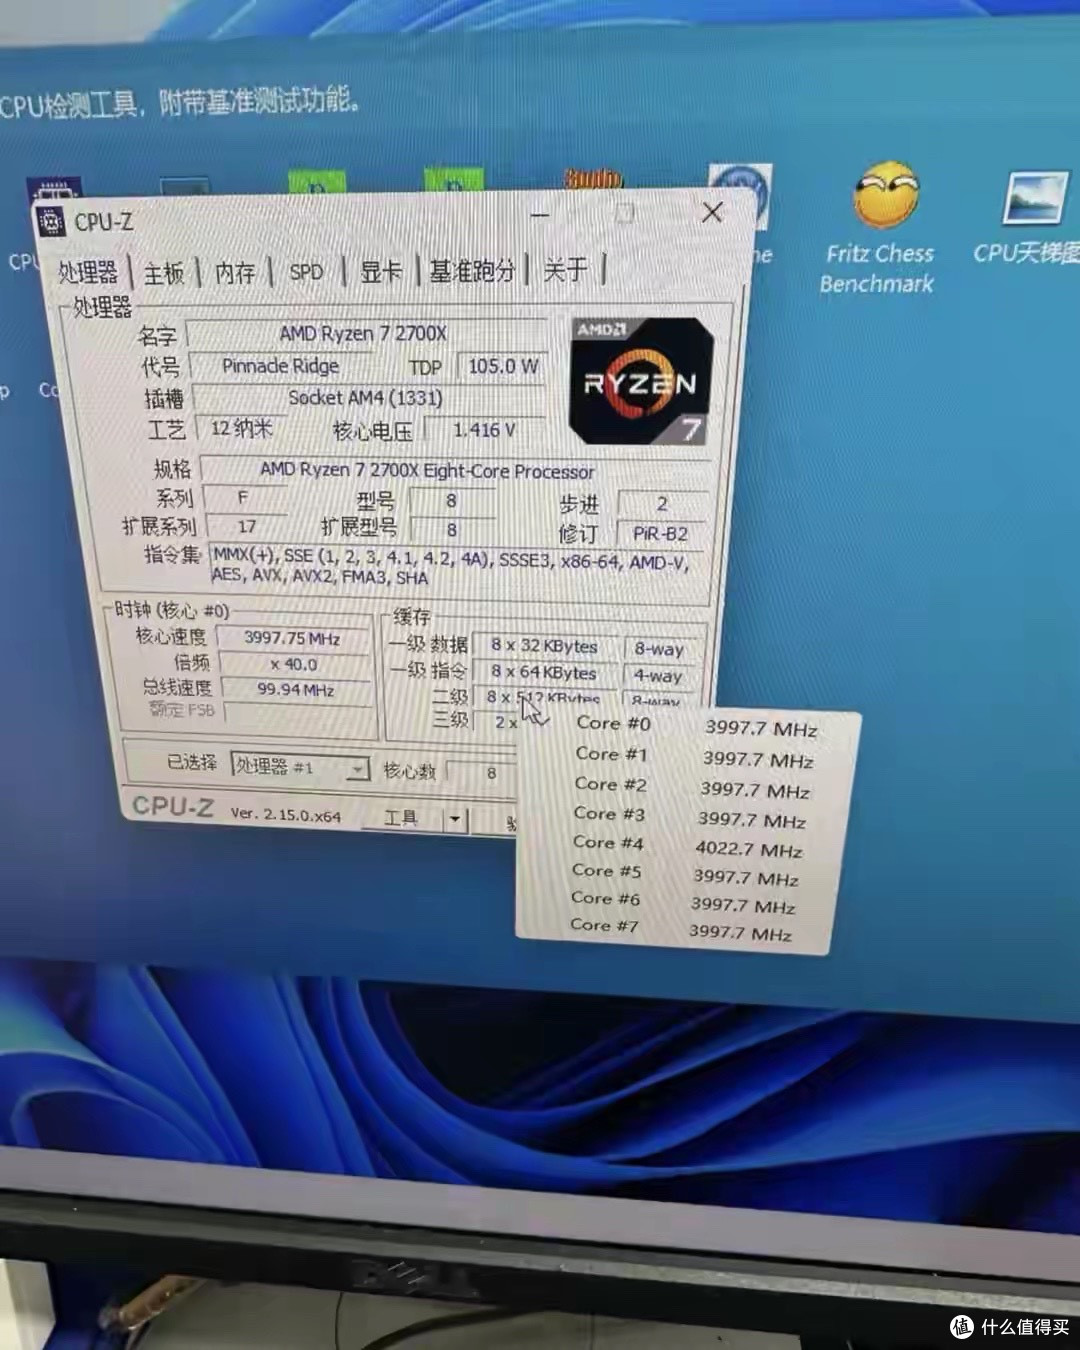Select Core #6 in the clock popup
The height and width of the screenshot is (1350, 1080).
coord(683,902)
